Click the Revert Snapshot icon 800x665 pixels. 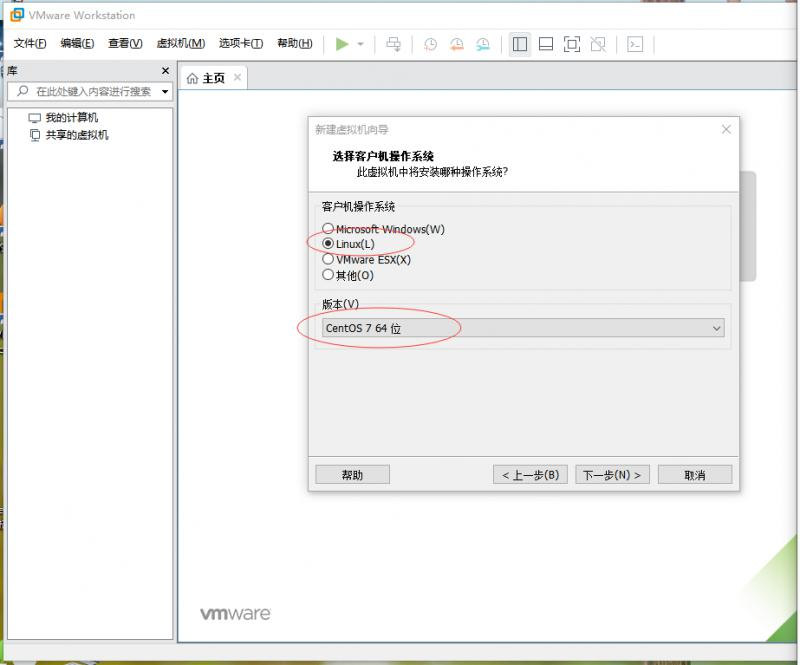tap(458, 42)
